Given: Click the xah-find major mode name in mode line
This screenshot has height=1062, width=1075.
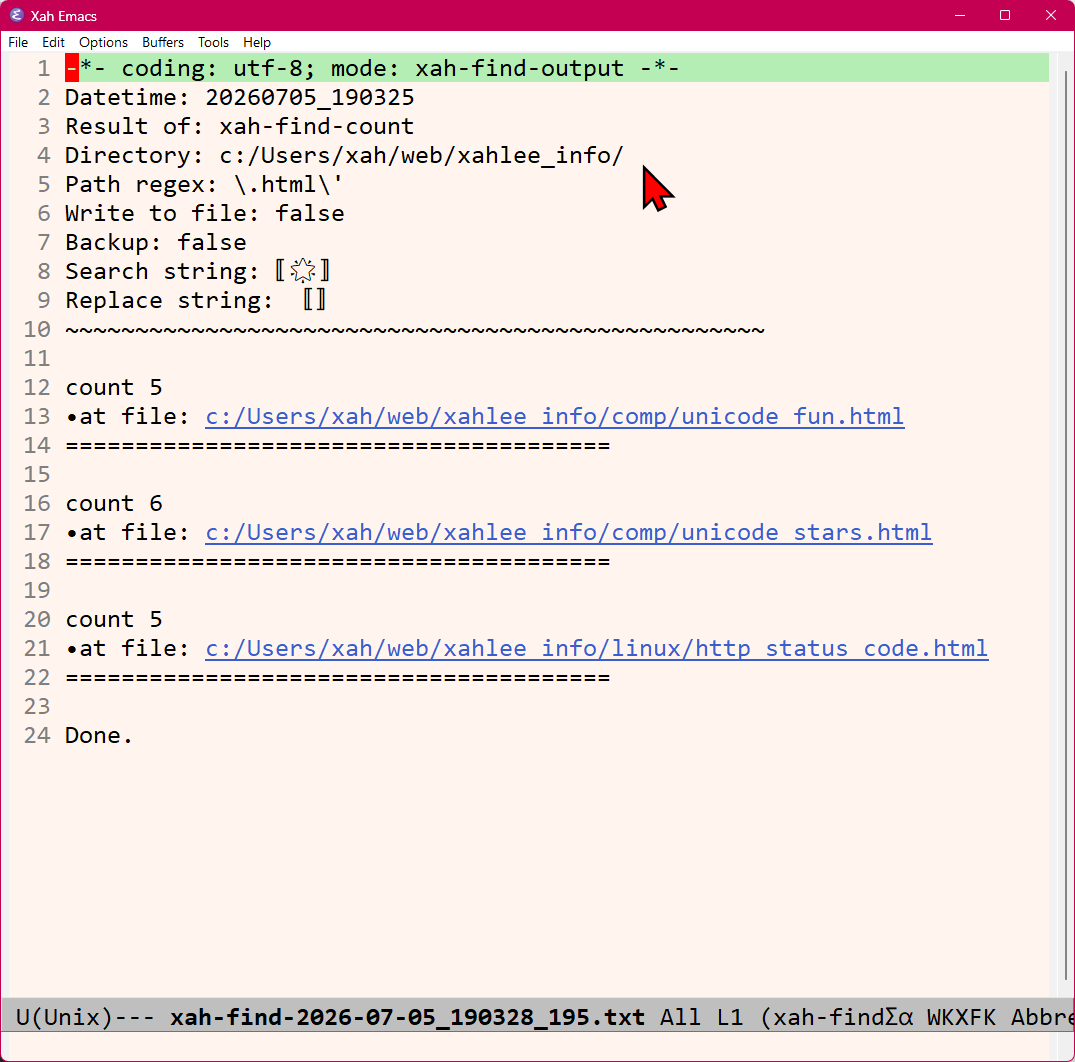Looking at the screenshot, I should [x=828, y=1017].
